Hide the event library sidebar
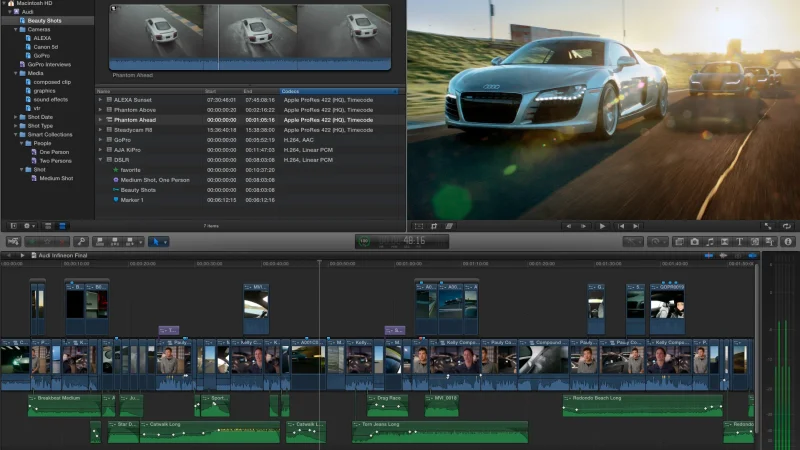 point(13,226)
